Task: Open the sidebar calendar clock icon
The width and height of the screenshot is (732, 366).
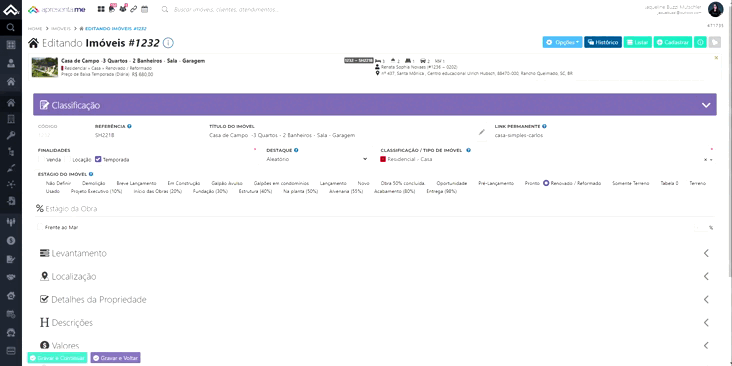Action: point(11,314)
